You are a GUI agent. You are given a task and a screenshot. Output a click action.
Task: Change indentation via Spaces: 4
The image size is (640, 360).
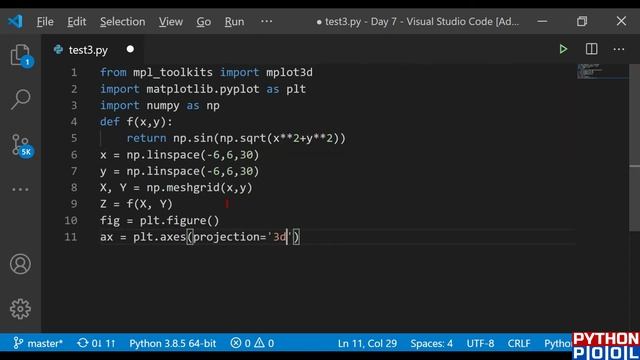(x=431, y=343)
